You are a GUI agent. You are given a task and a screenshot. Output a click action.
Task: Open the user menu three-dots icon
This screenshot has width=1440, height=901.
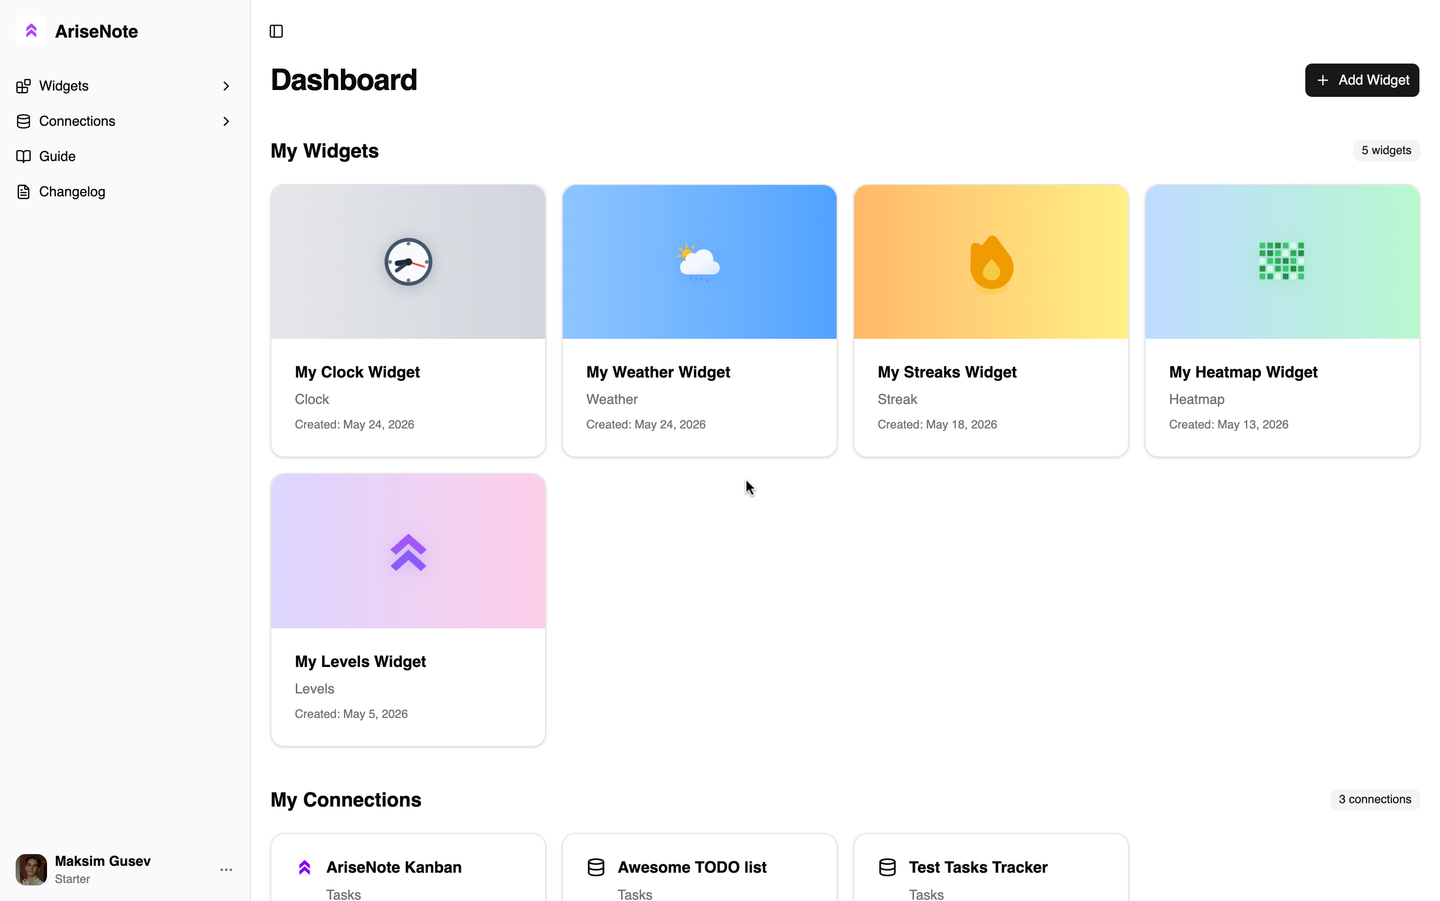[x=226, y=870]
